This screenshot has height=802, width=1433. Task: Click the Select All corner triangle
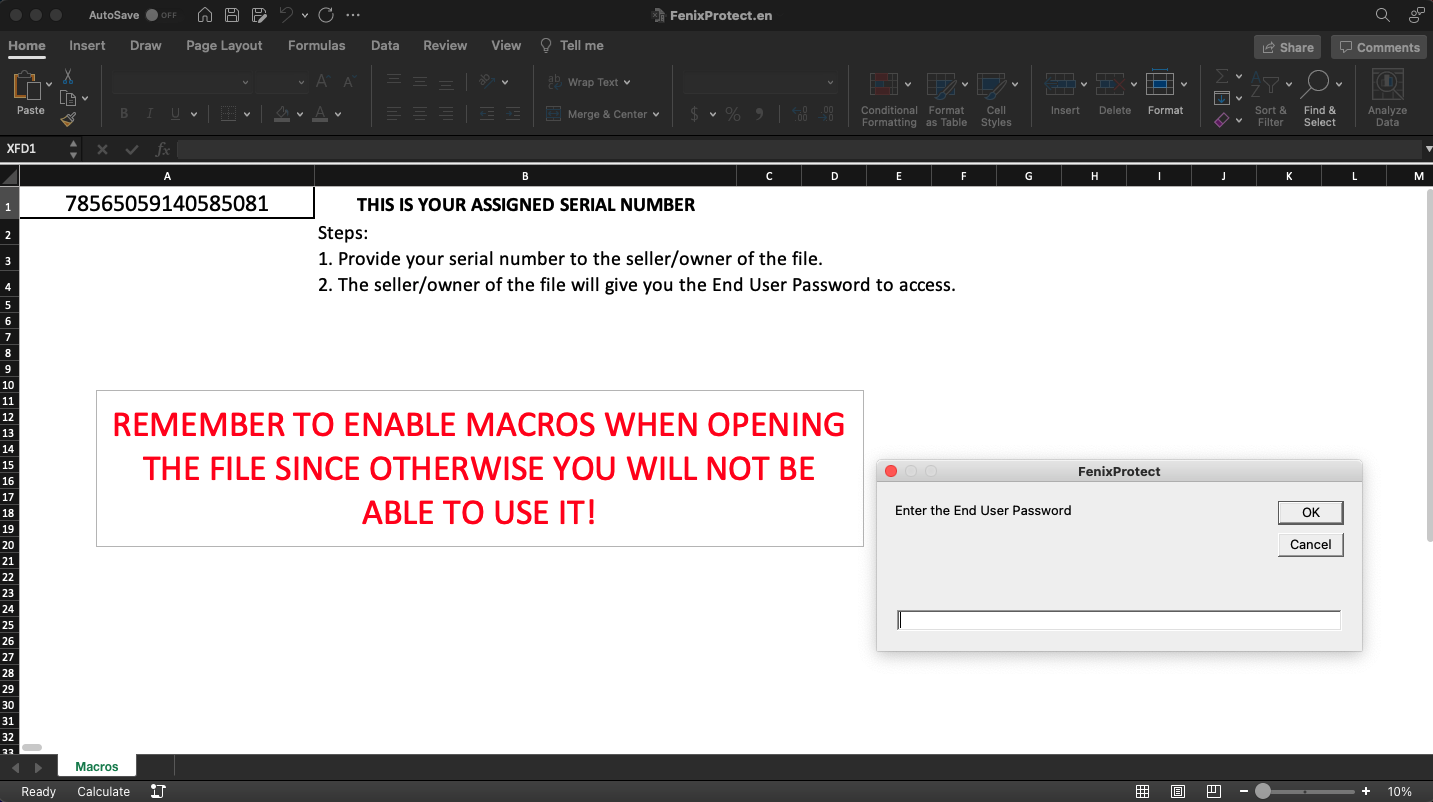9,177
